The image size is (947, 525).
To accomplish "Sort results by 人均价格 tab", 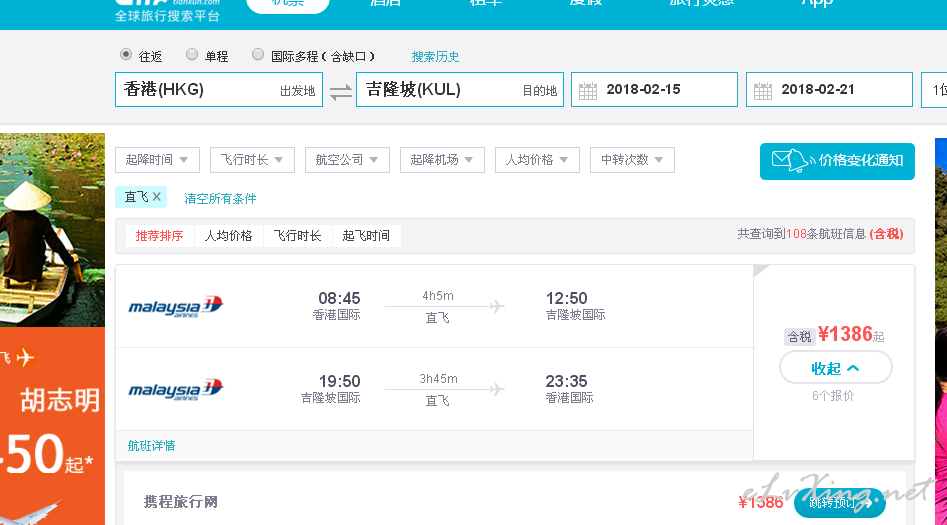I will pos(228,236).
